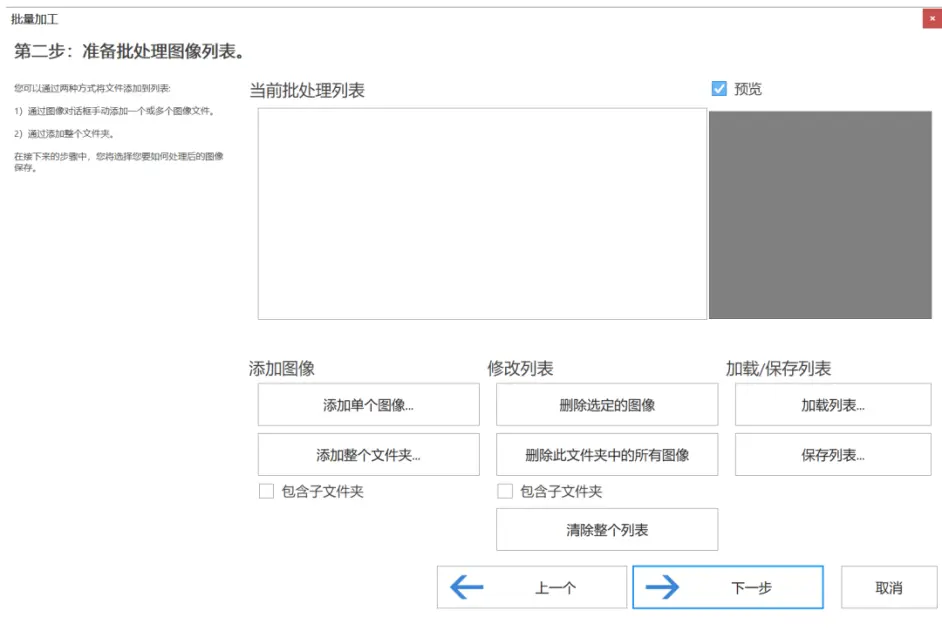Click the 当前批处理列表 heading
Screen dimensions: 942x638
pos(307,91)
